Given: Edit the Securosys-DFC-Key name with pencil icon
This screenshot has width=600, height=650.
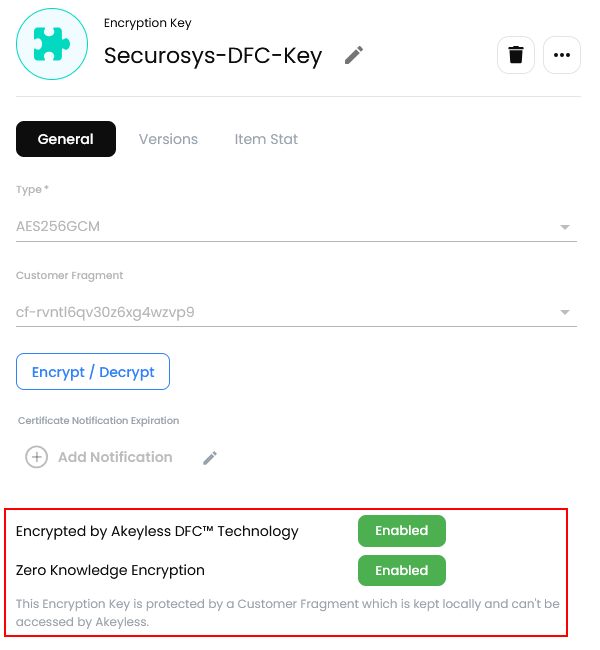Looking at the screenshot, I should (x=354, y=55).
